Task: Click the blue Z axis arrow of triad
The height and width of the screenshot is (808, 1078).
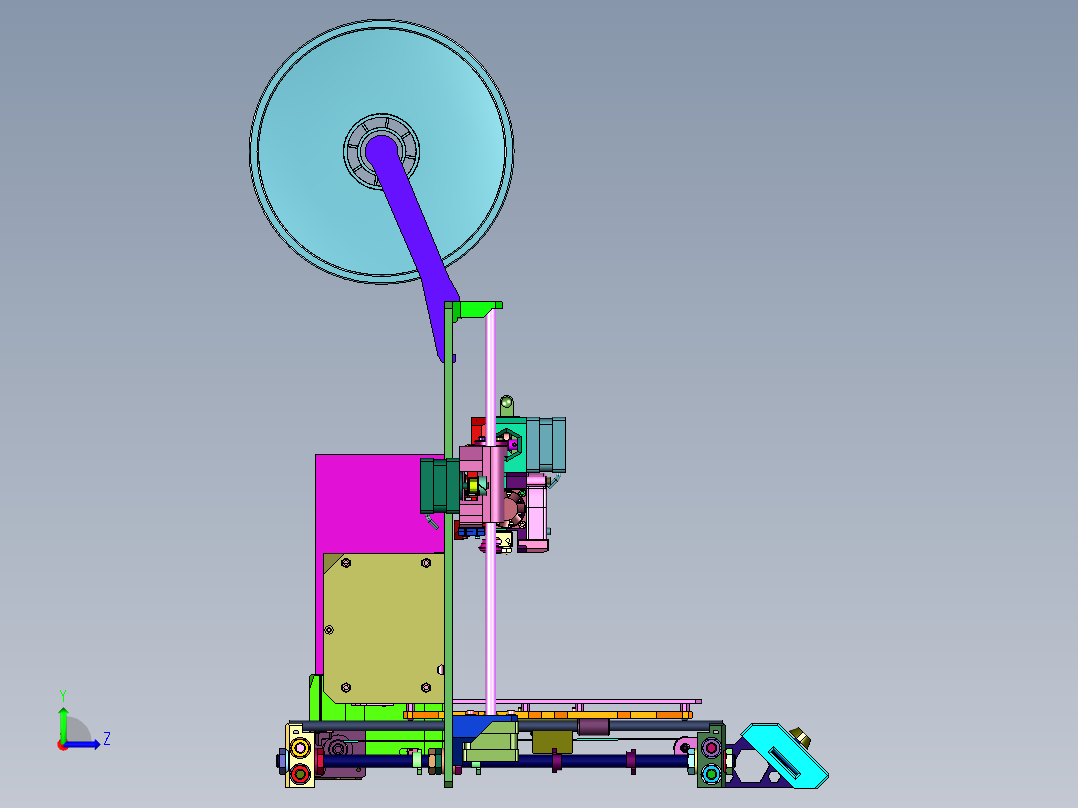Action: [84, 744]
